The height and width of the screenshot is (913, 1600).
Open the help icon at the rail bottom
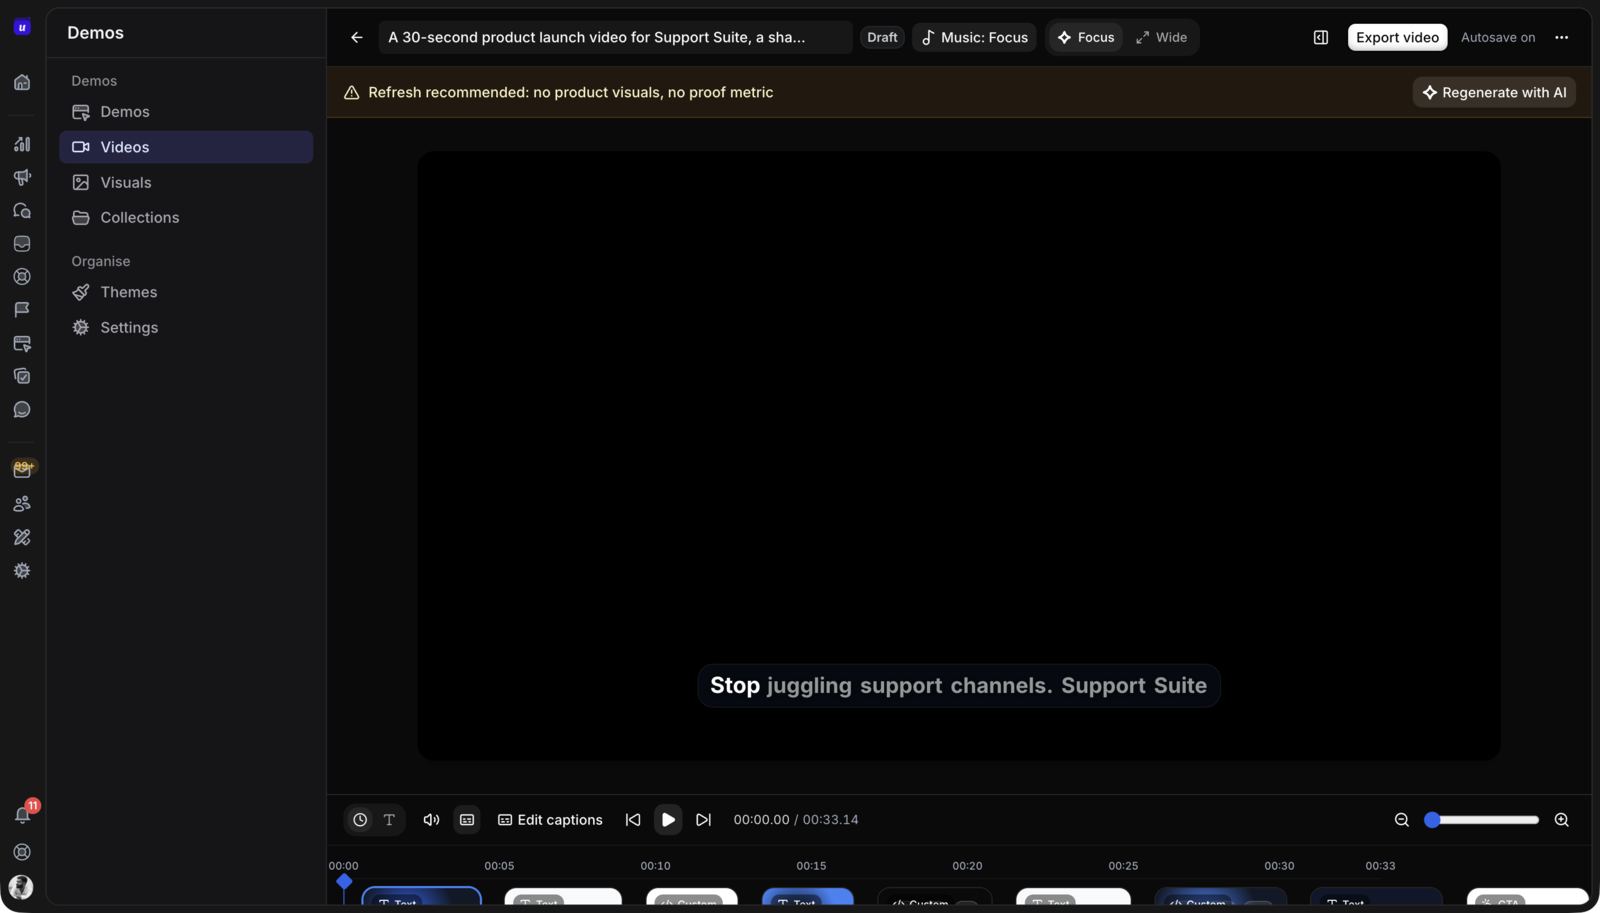[22, 852]
